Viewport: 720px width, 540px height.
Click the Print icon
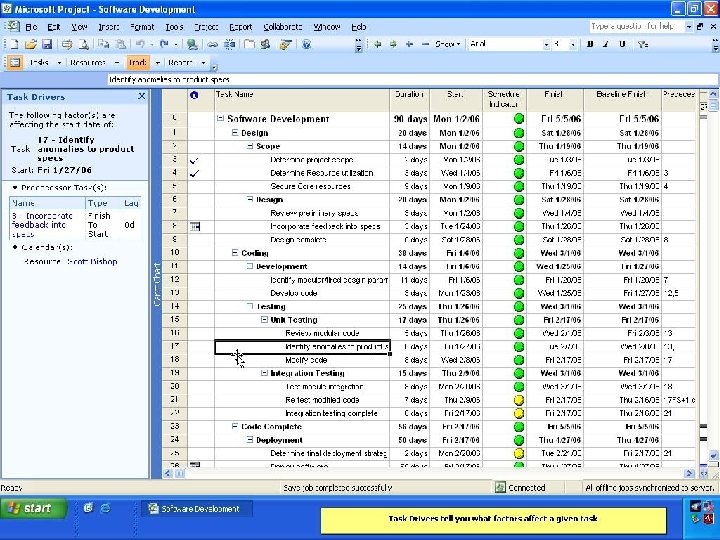tap(67, 44)
